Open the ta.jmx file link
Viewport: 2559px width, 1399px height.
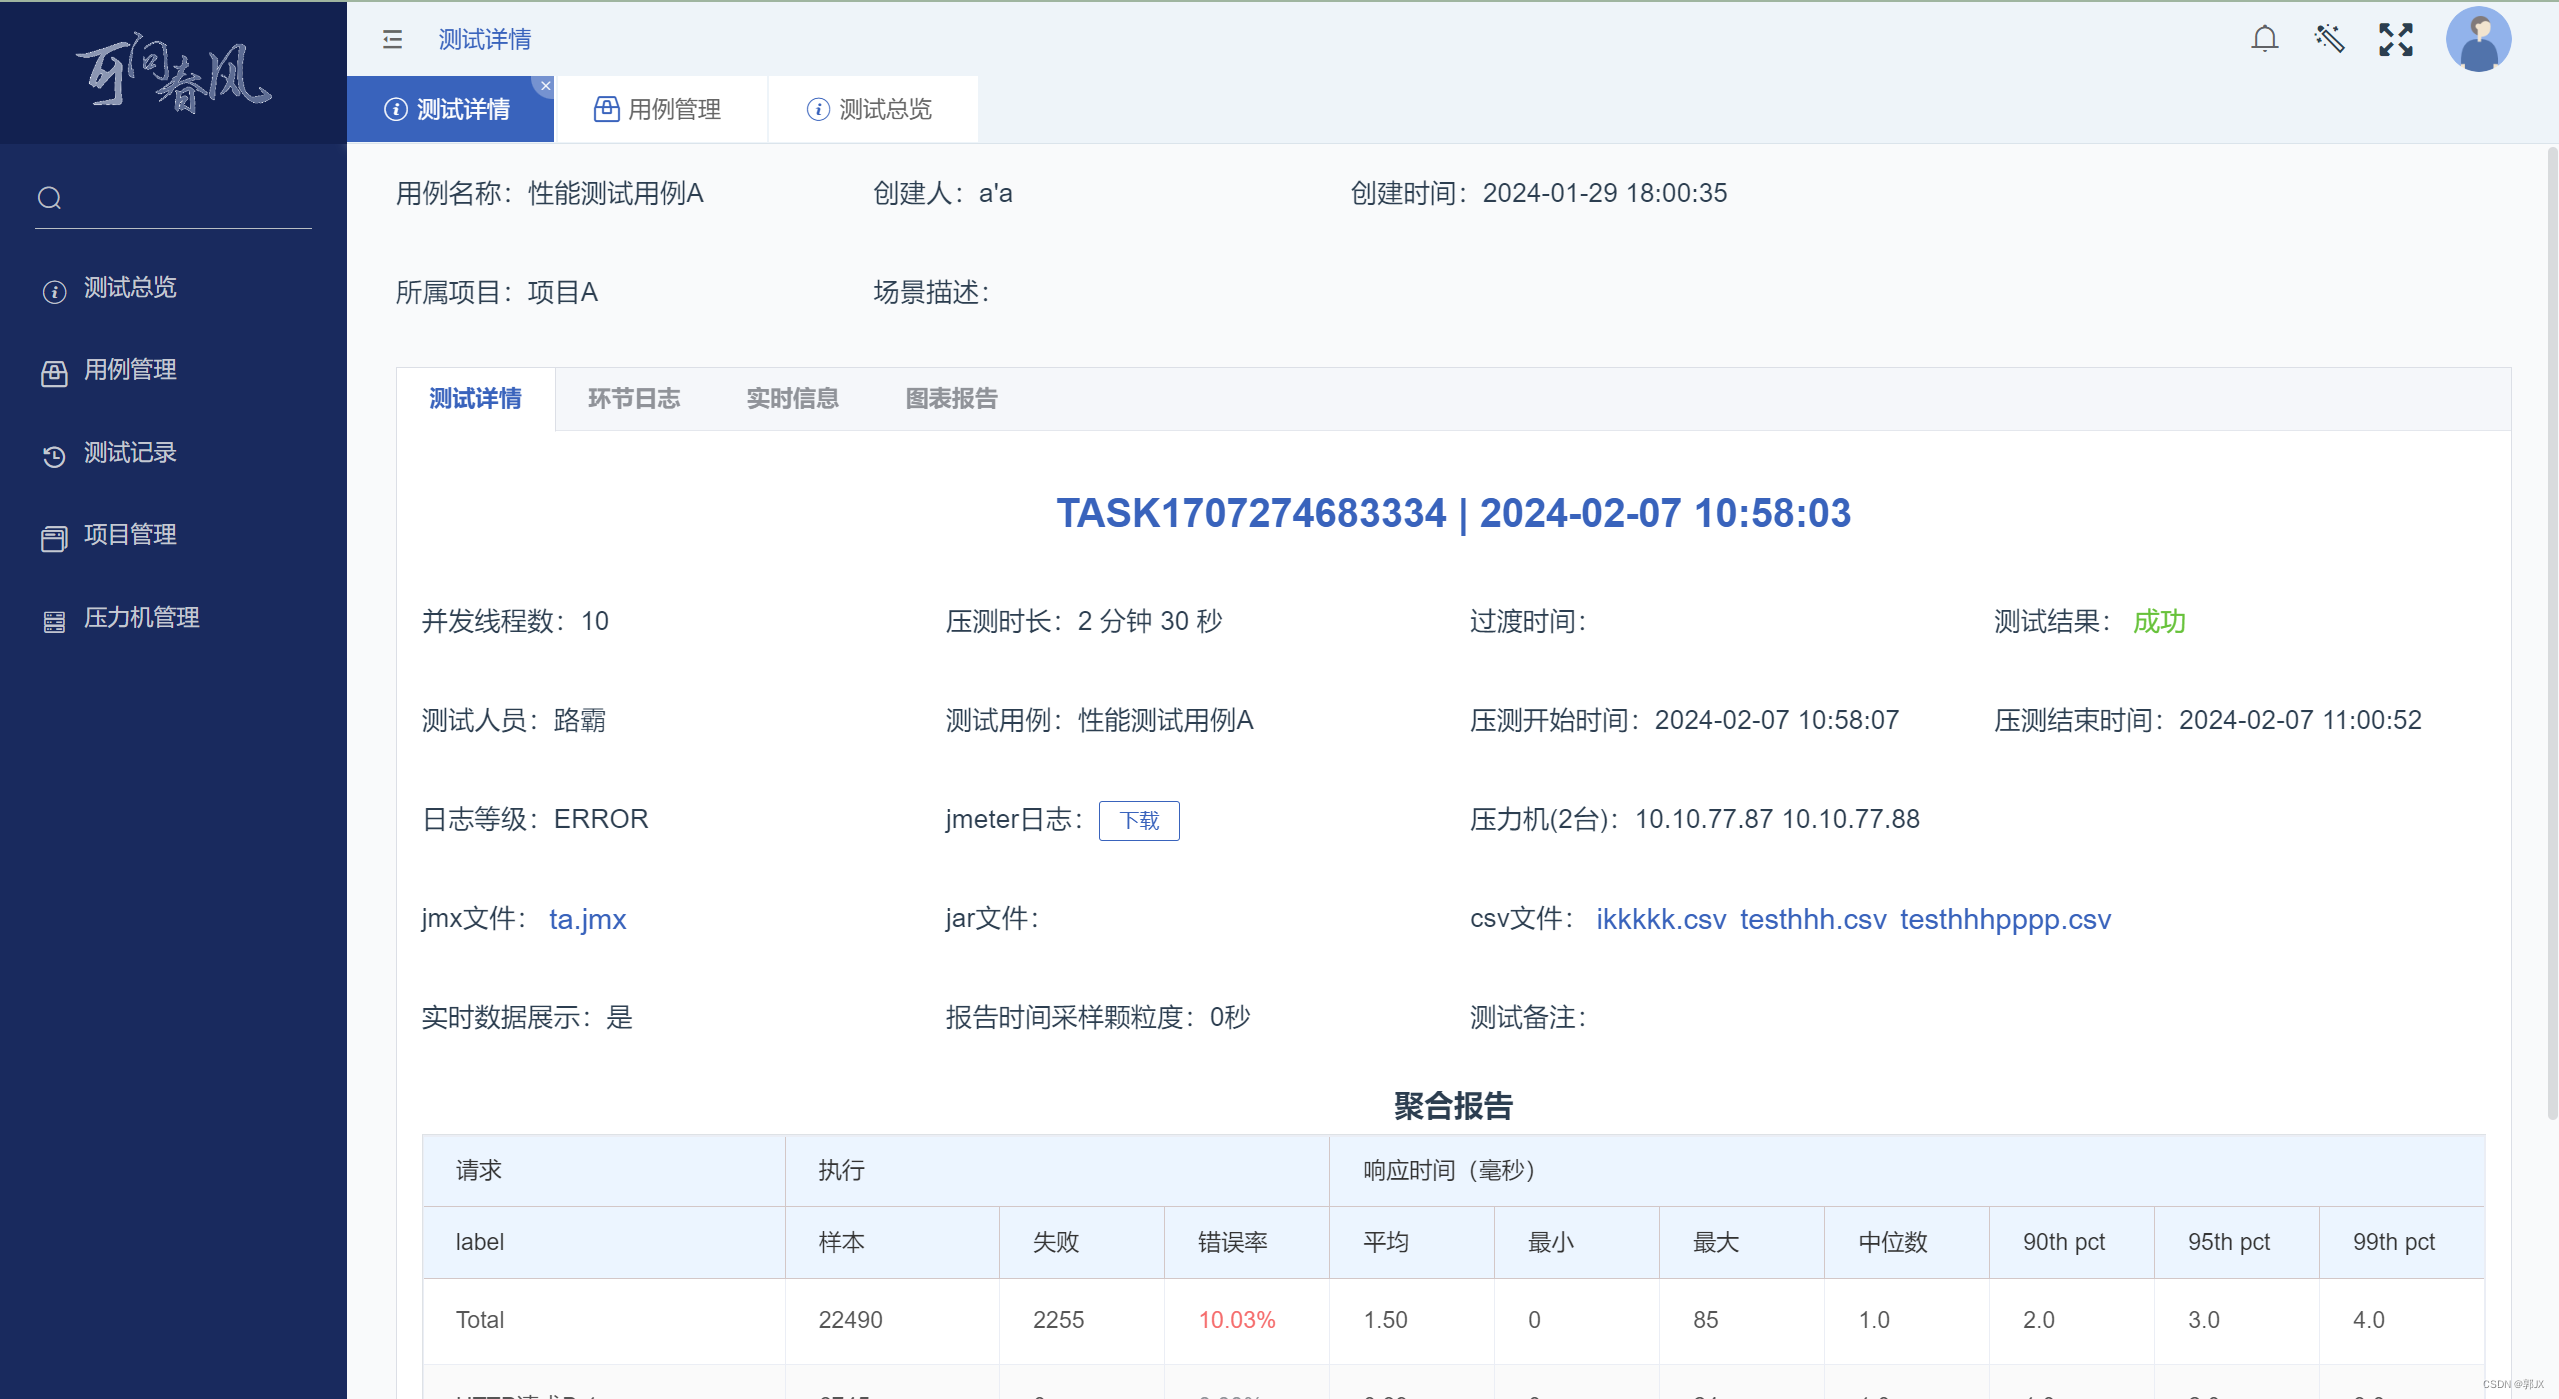tap(588, 919)
